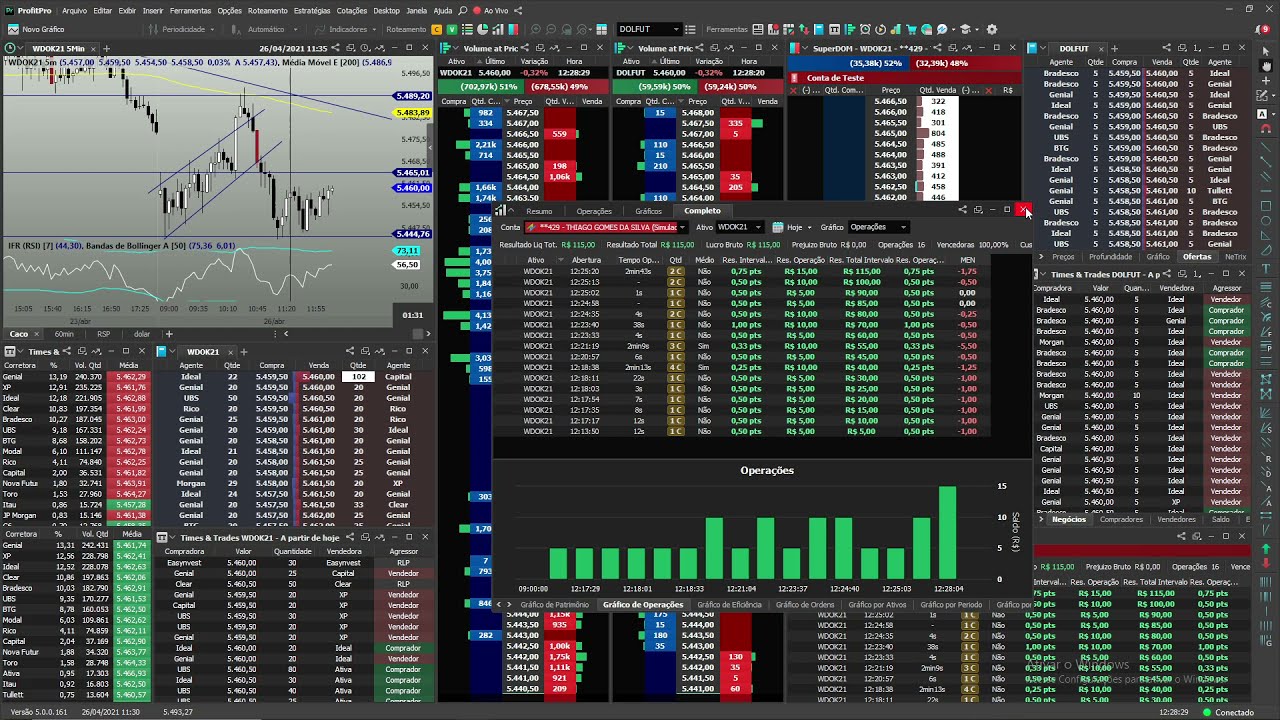
Task: Open the Cotações menu
Action: coord(352,11)
